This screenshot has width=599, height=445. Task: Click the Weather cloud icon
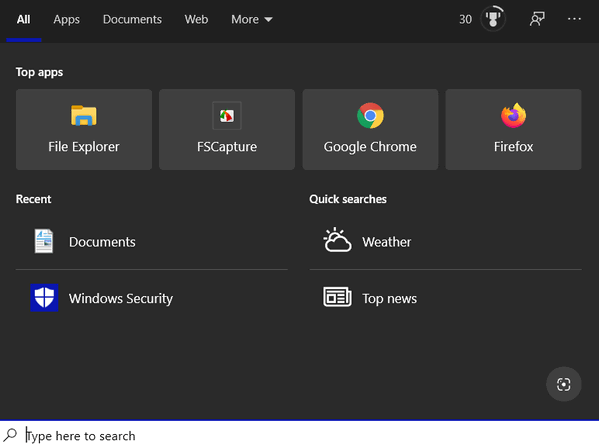[337, 240]
